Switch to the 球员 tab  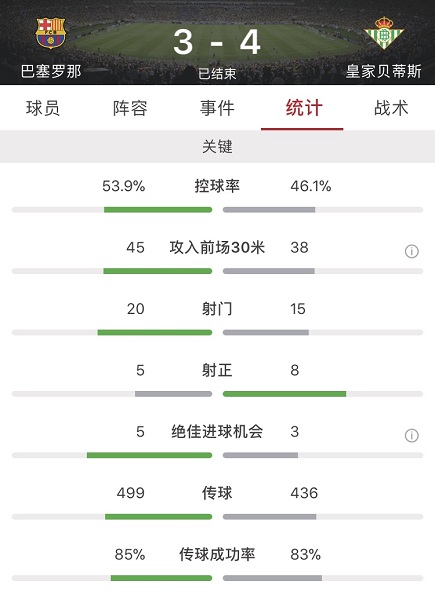click(43, 108)
